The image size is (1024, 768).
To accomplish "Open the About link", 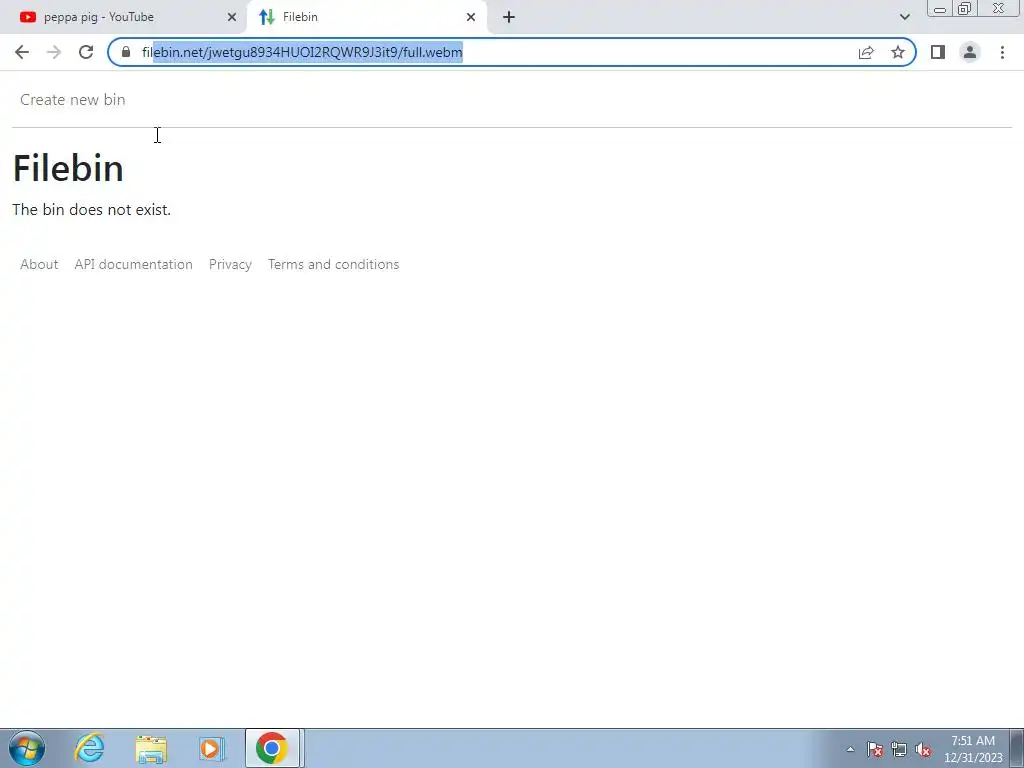I will tap(39, 264).
